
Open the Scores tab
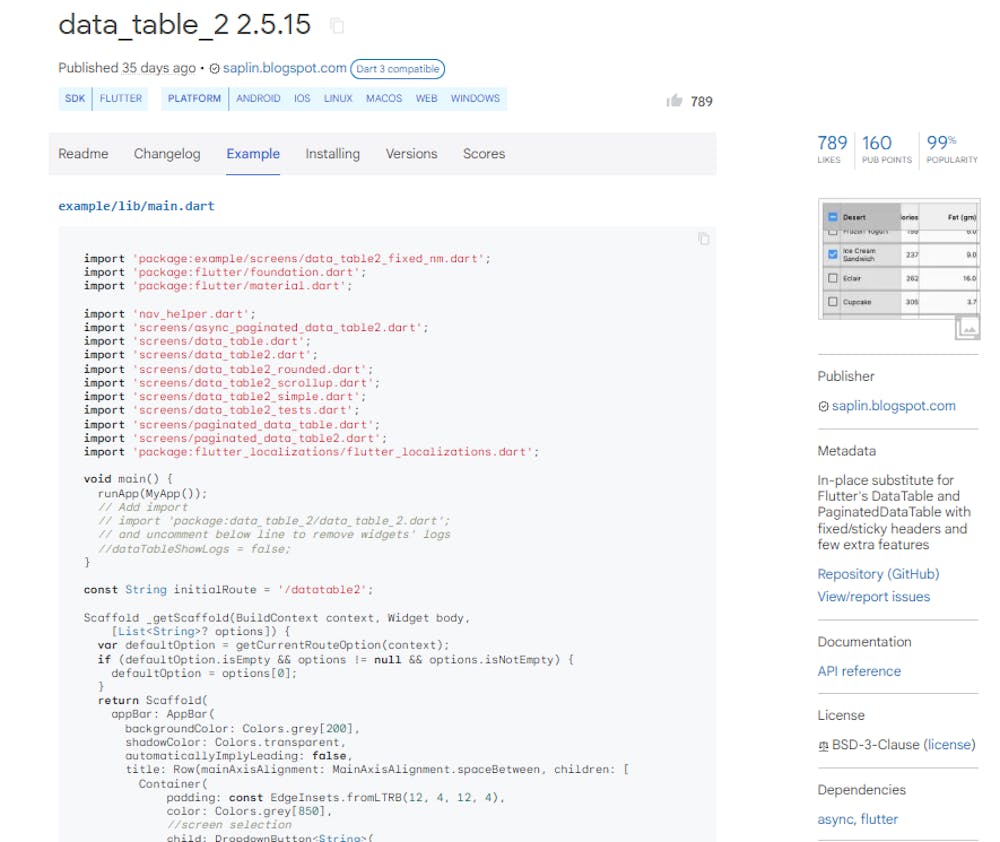pos(484,154)
